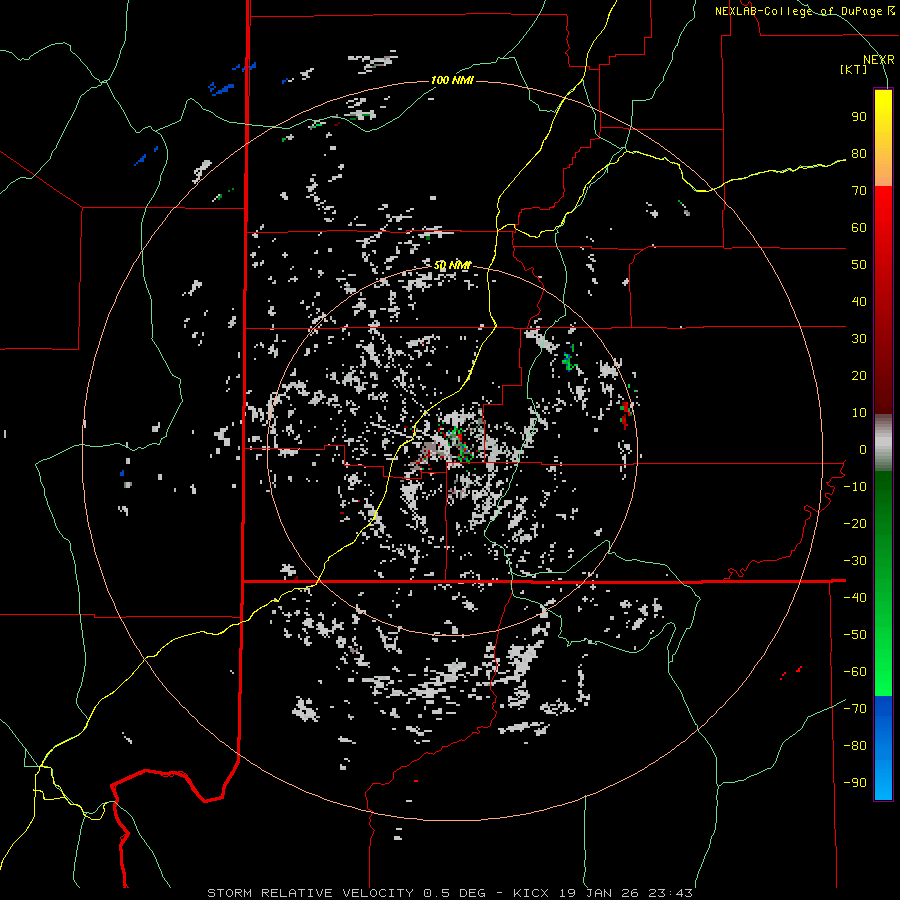Click the -70 value on velocity scale

855,708
